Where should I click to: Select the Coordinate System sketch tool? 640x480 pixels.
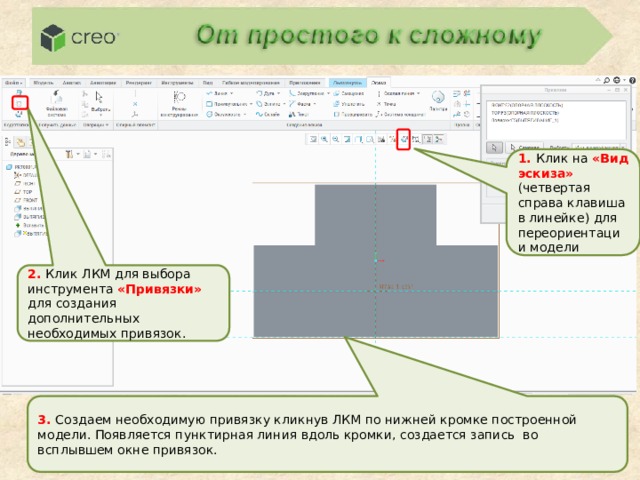click(401, 115)
